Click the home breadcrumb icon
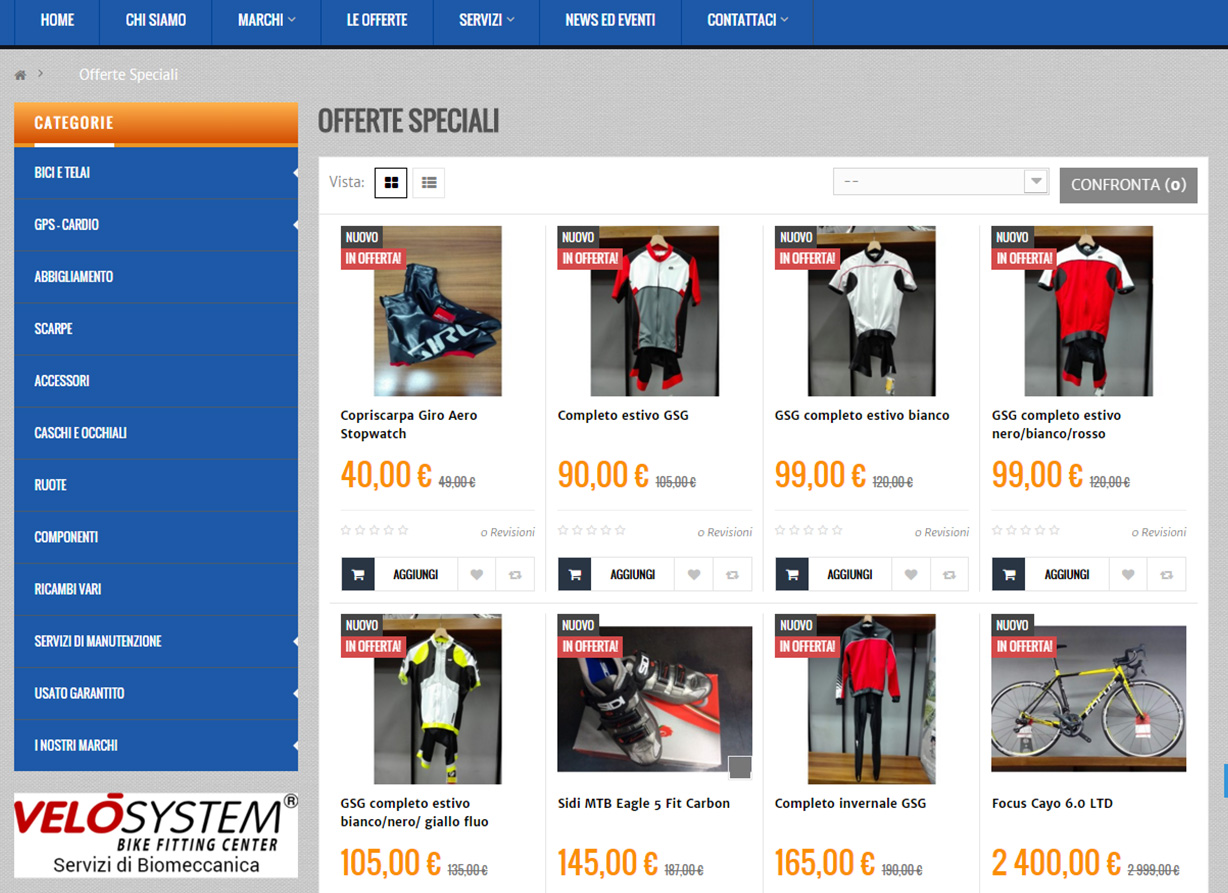This screenshot has width=1228, height=893. [x=20, y=75]
